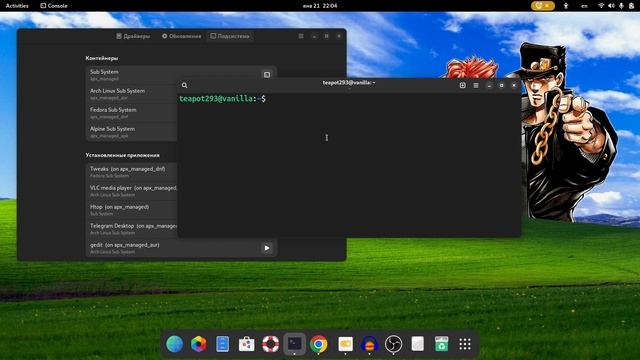This screenshot has width=640, height=360.
Task: Open the clock and calendar in top bar
Action: tap(320, 6)
